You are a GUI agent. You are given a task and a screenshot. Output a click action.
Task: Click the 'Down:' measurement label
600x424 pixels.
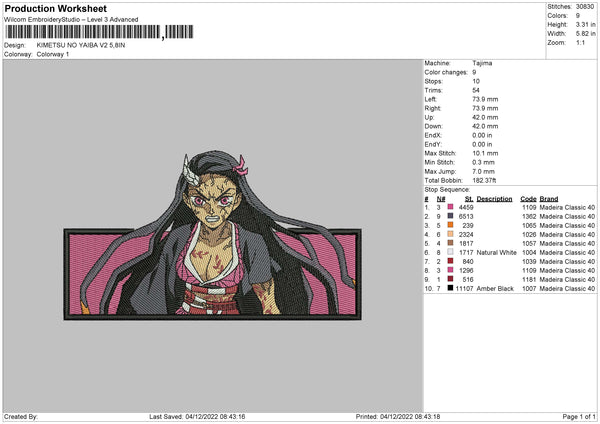pyautogui.click(x=433, y=126)
